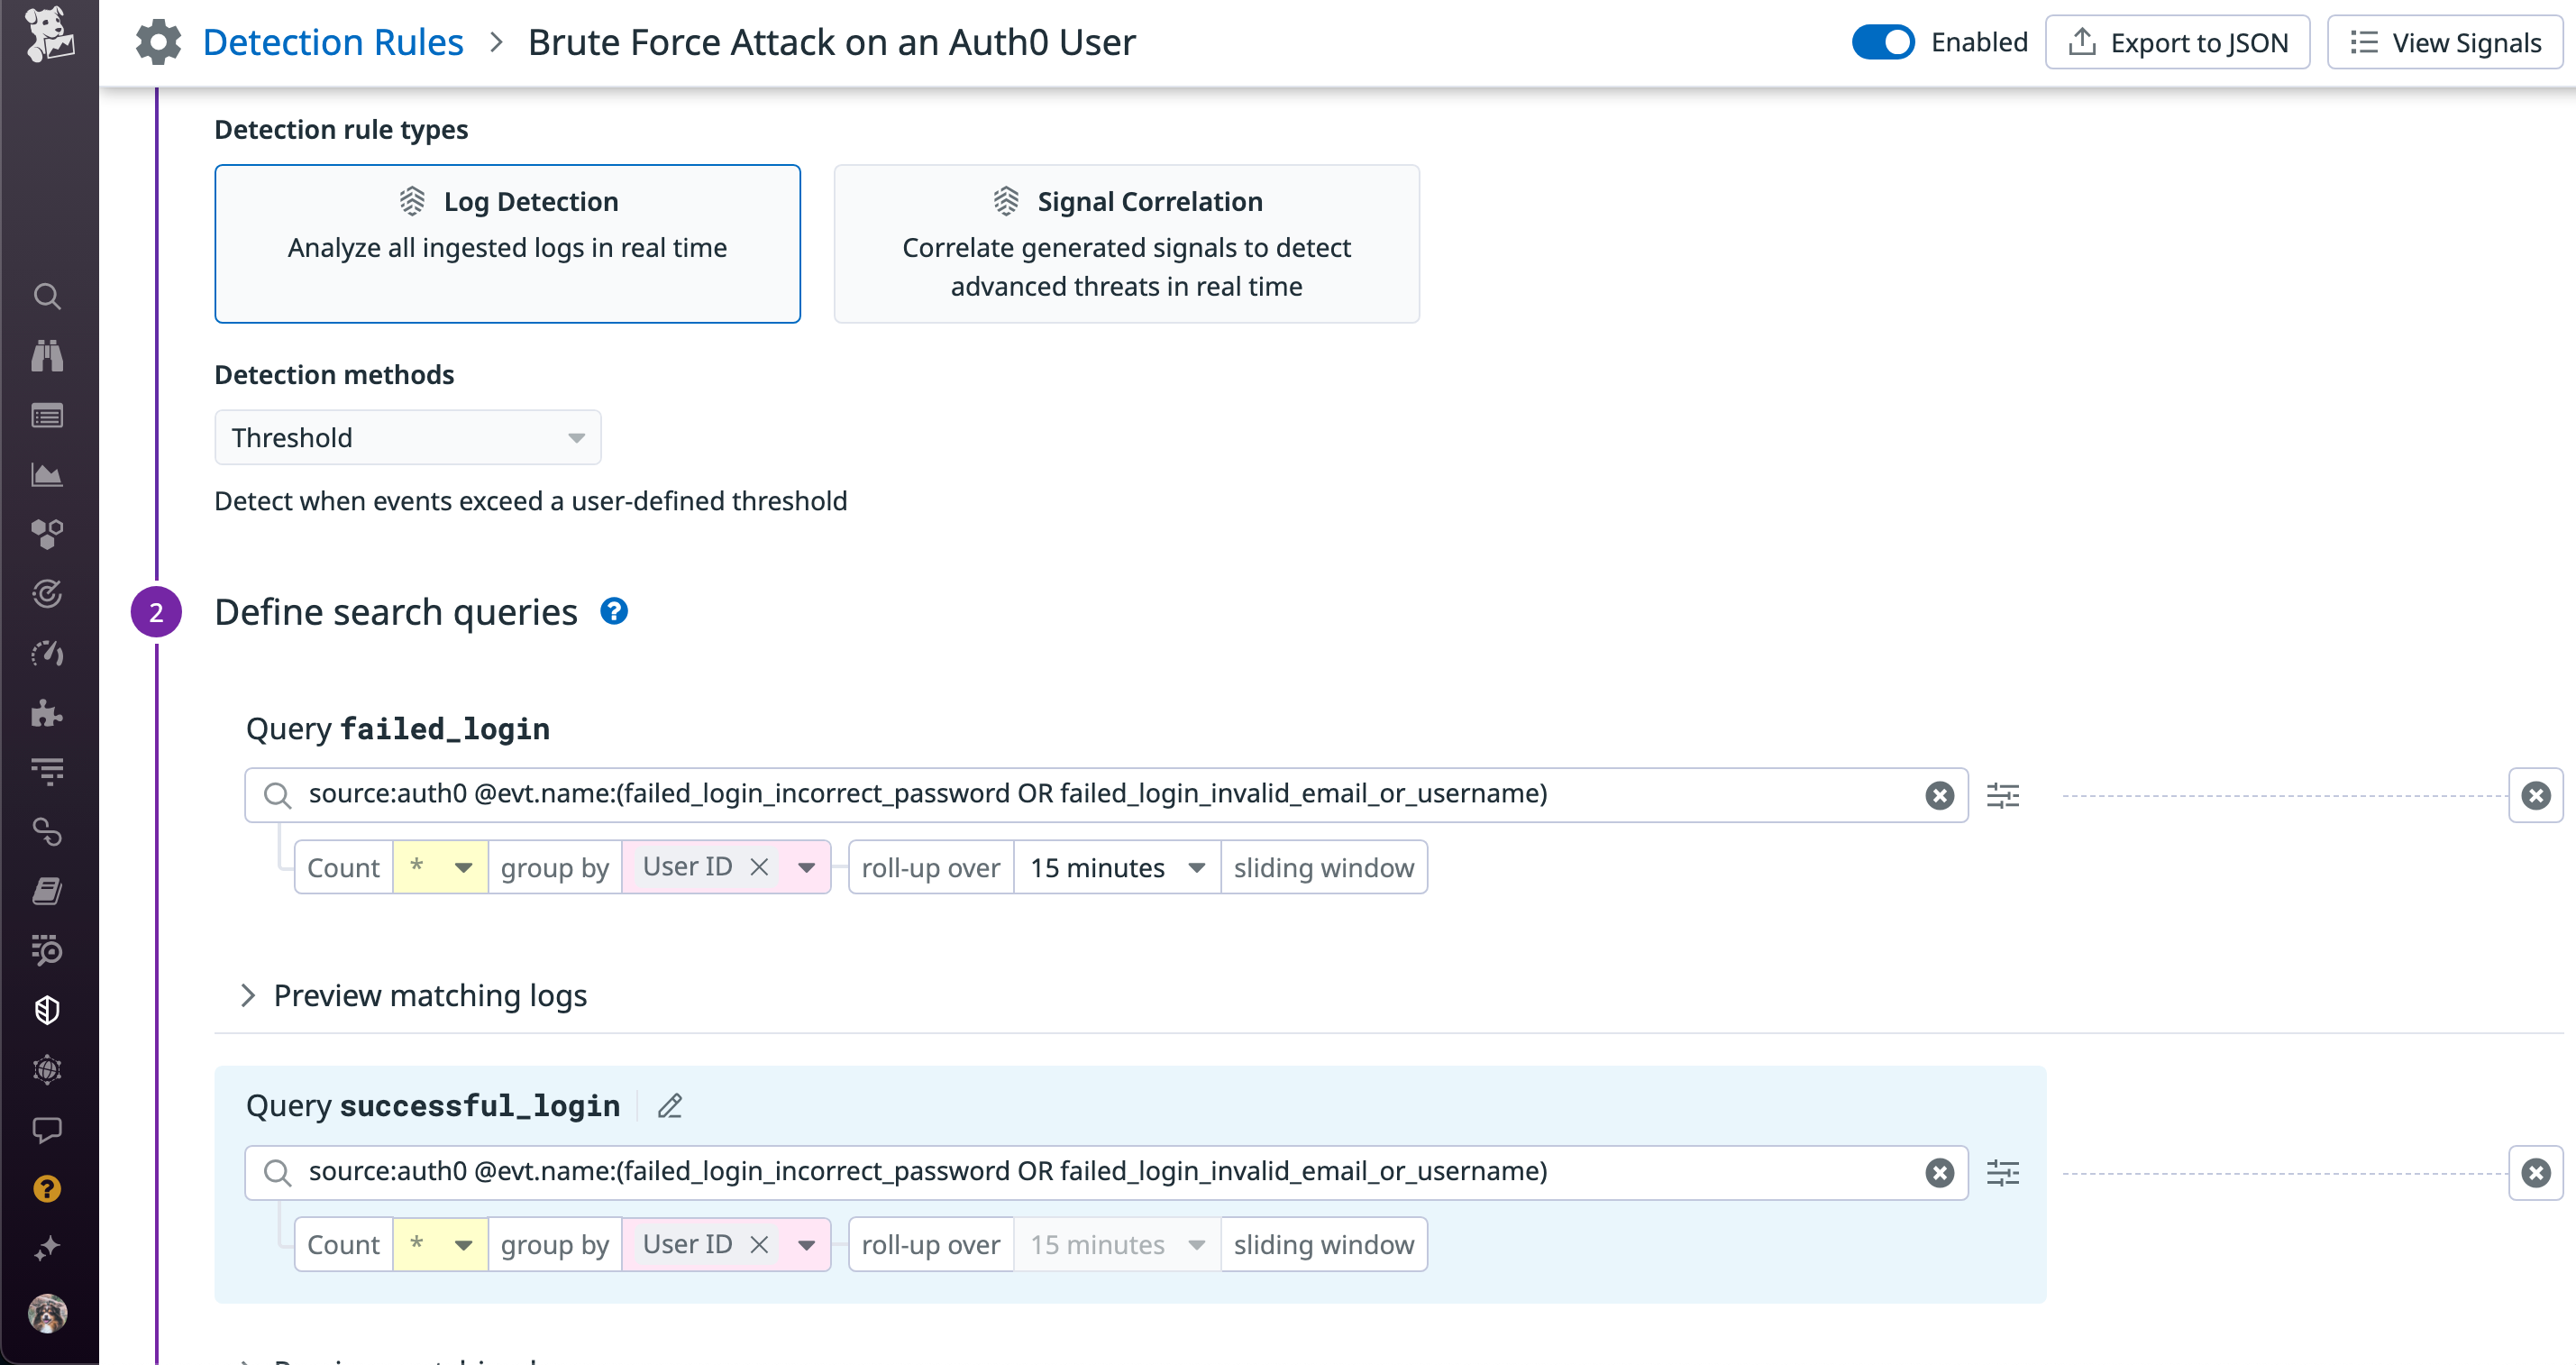Open help via the question mark sidebar icon
The width and height of the screenshot is (2576, 1365).
click(x=48, y=1188)
